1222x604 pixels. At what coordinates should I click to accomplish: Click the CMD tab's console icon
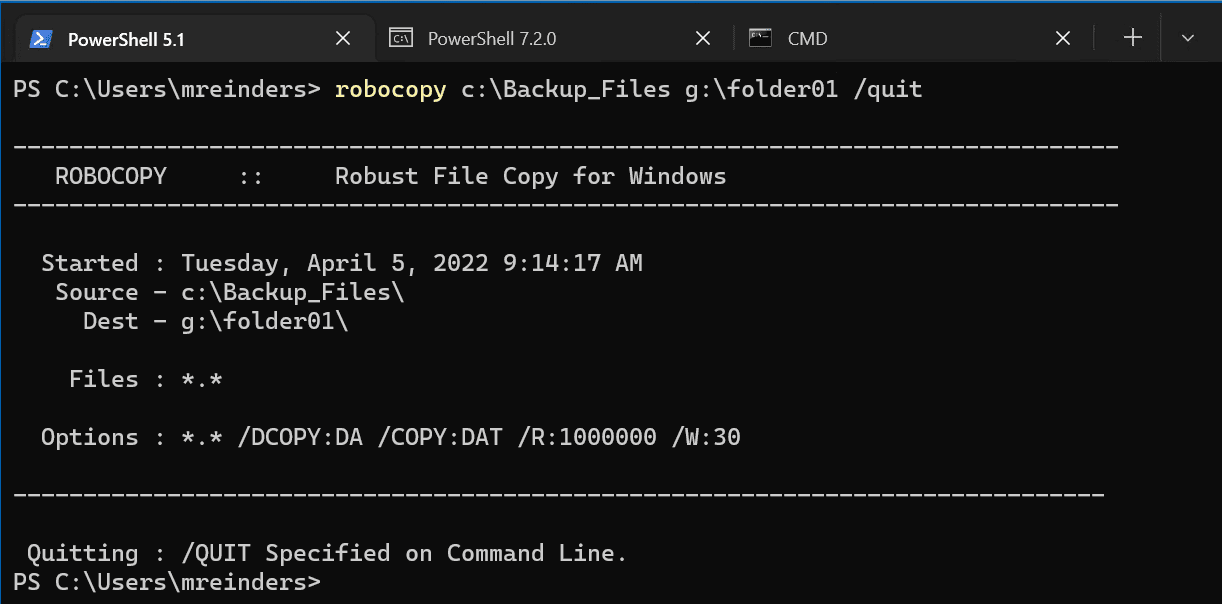pyautogui.click(x=761, y=39)
